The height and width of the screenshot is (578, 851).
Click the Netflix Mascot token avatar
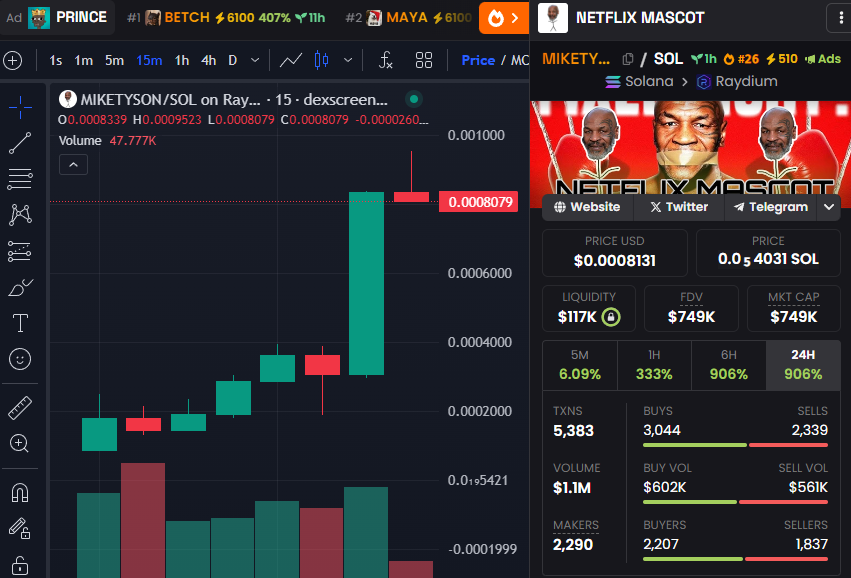pyautogui.click(x=553, y=18)
